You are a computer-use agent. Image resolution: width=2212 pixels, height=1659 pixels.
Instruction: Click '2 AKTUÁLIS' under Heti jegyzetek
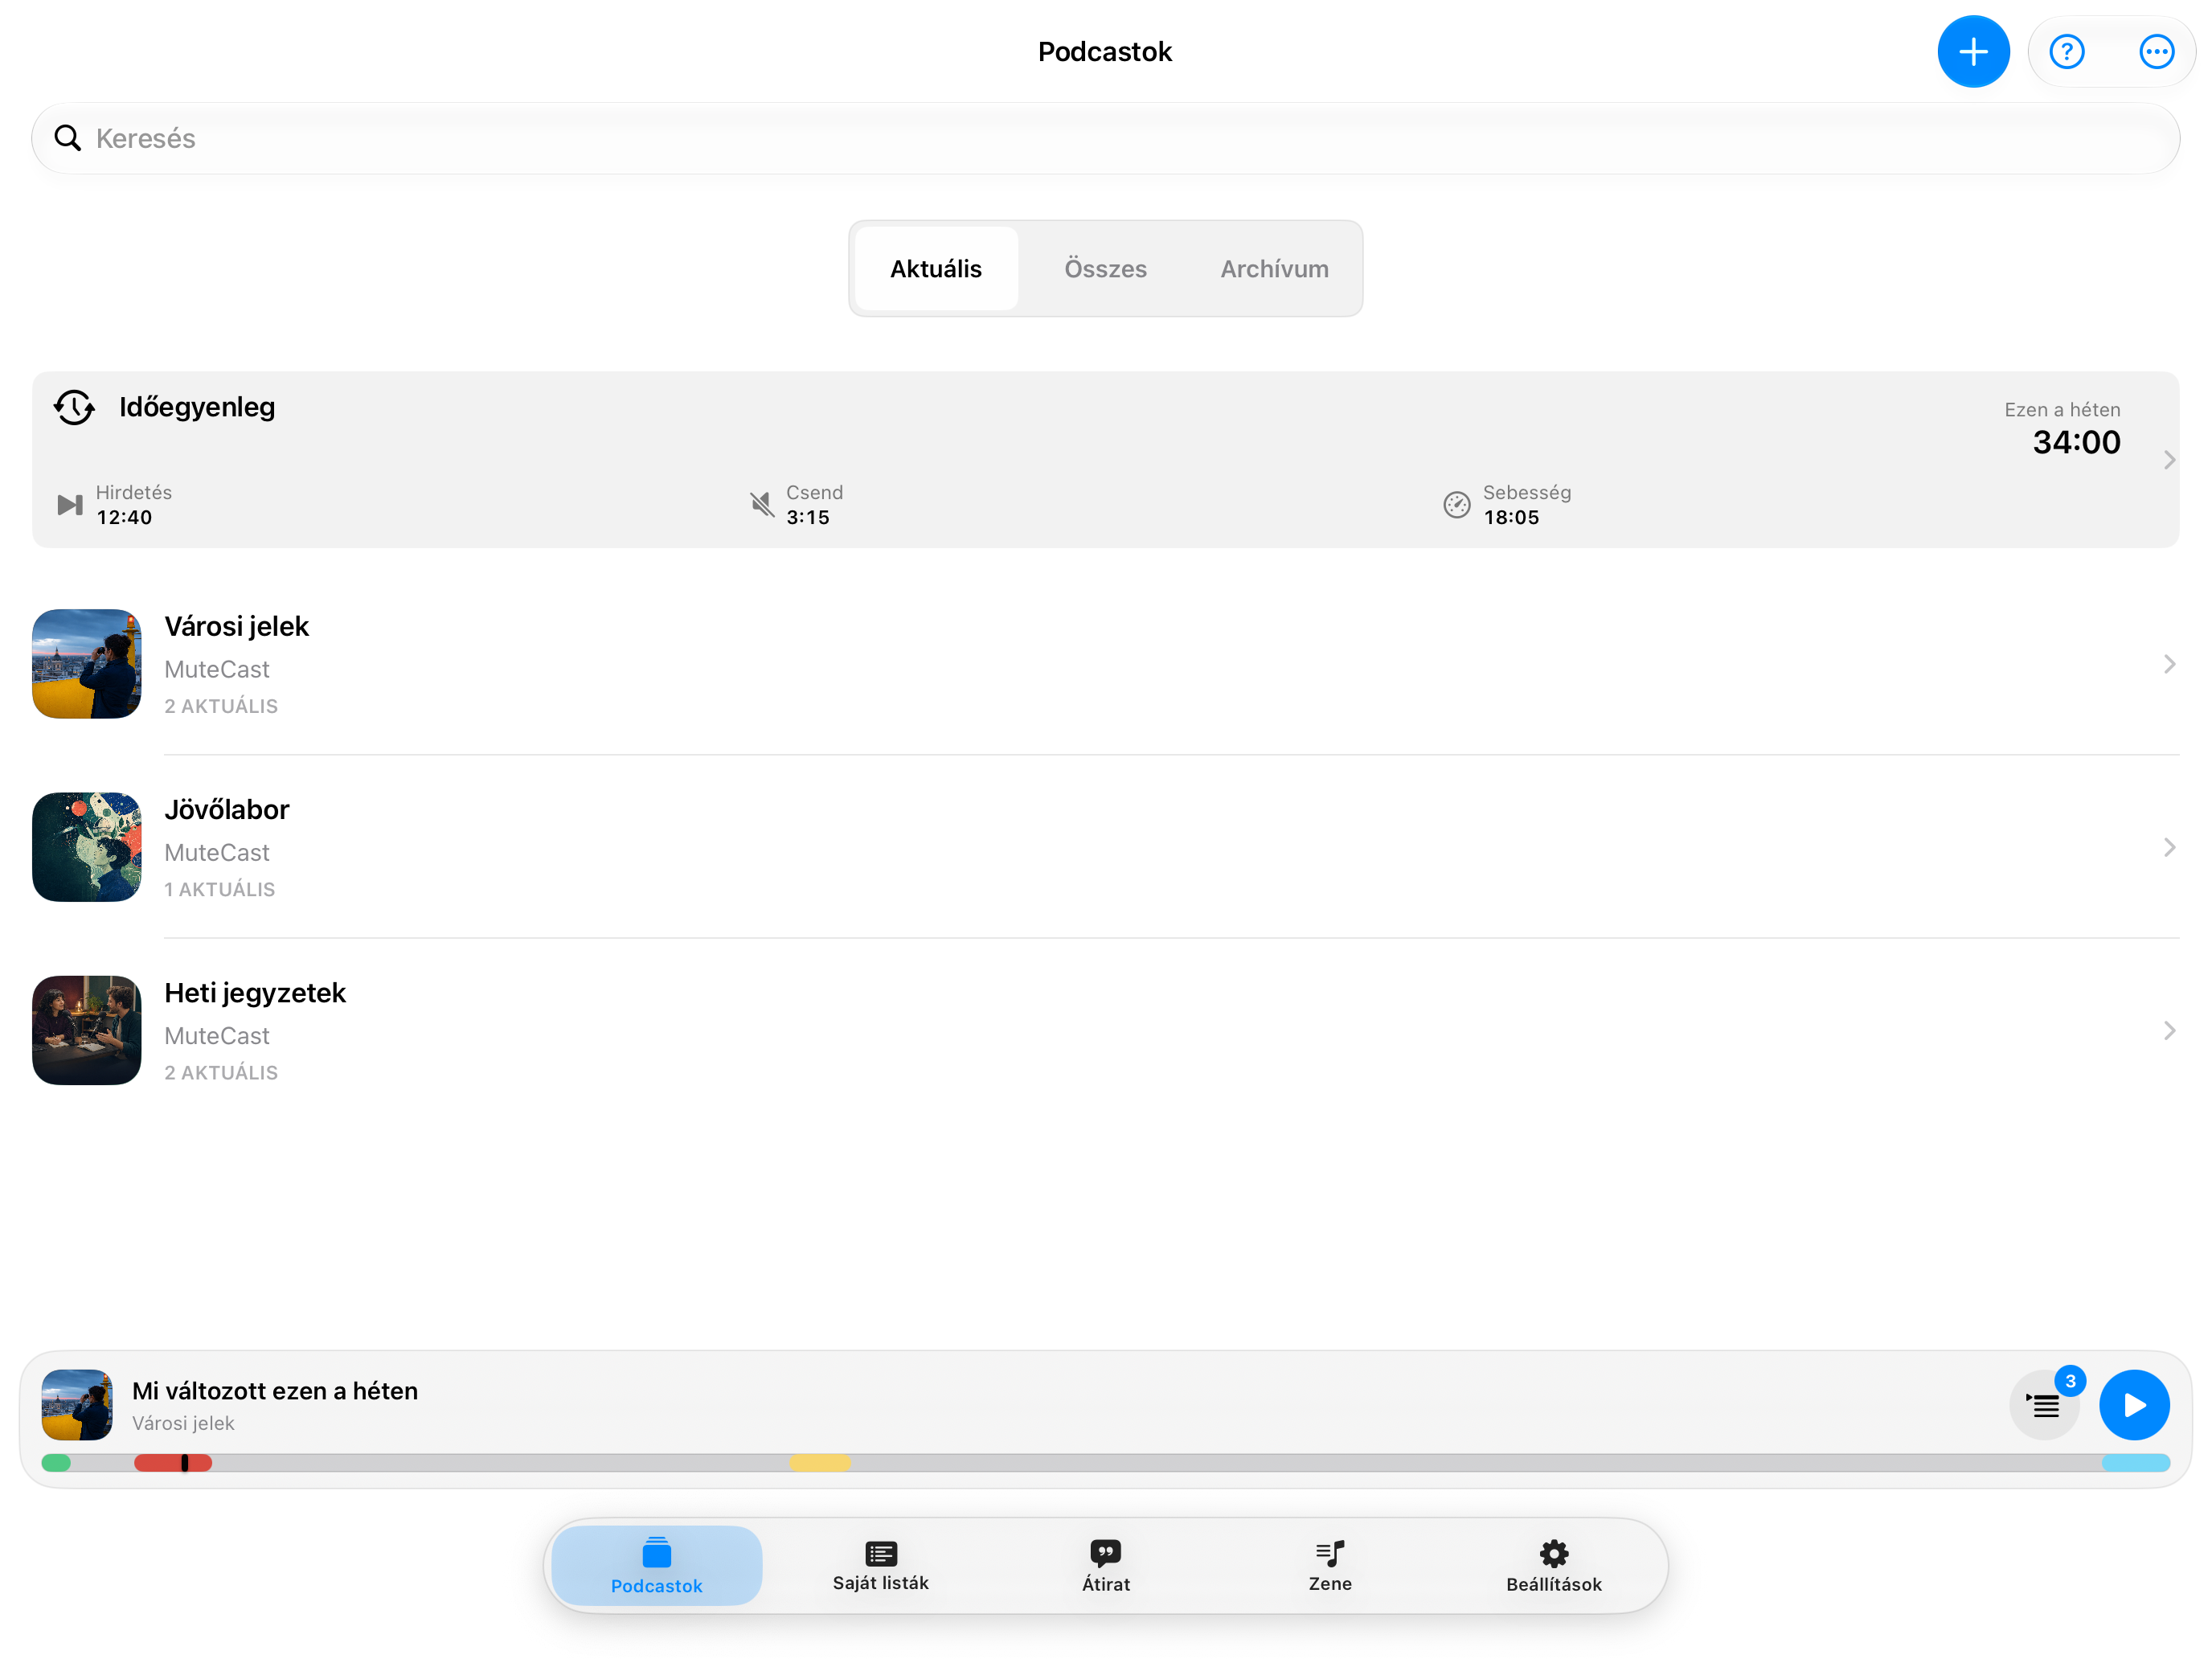point(221,1072)
